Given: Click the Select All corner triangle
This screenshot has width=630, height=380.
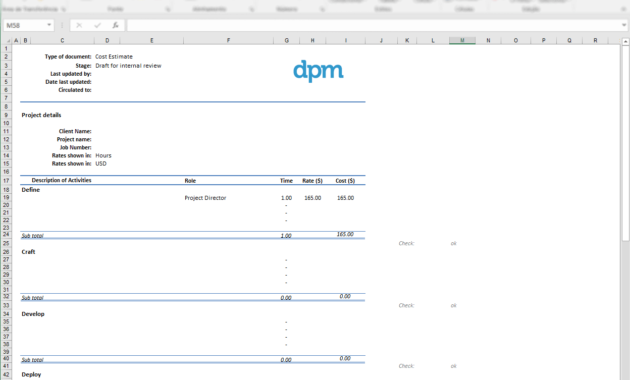Looking at the screenshot, I should point(8,41).
